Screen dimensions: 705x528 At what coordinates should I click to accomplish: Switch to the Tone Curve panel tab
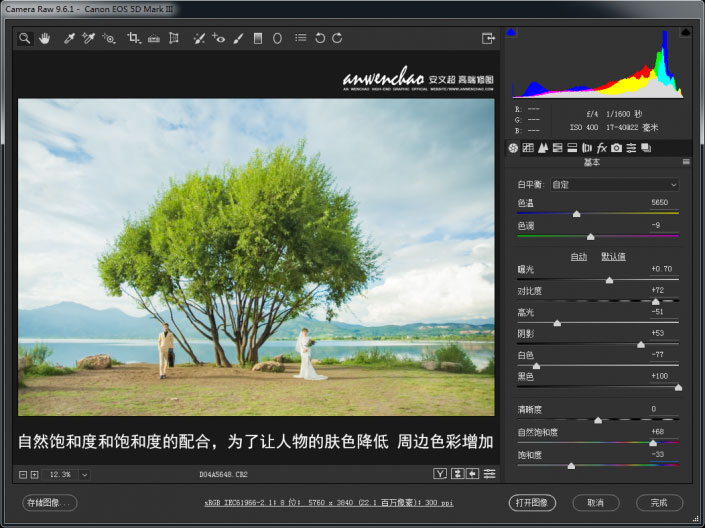point(528,148)
